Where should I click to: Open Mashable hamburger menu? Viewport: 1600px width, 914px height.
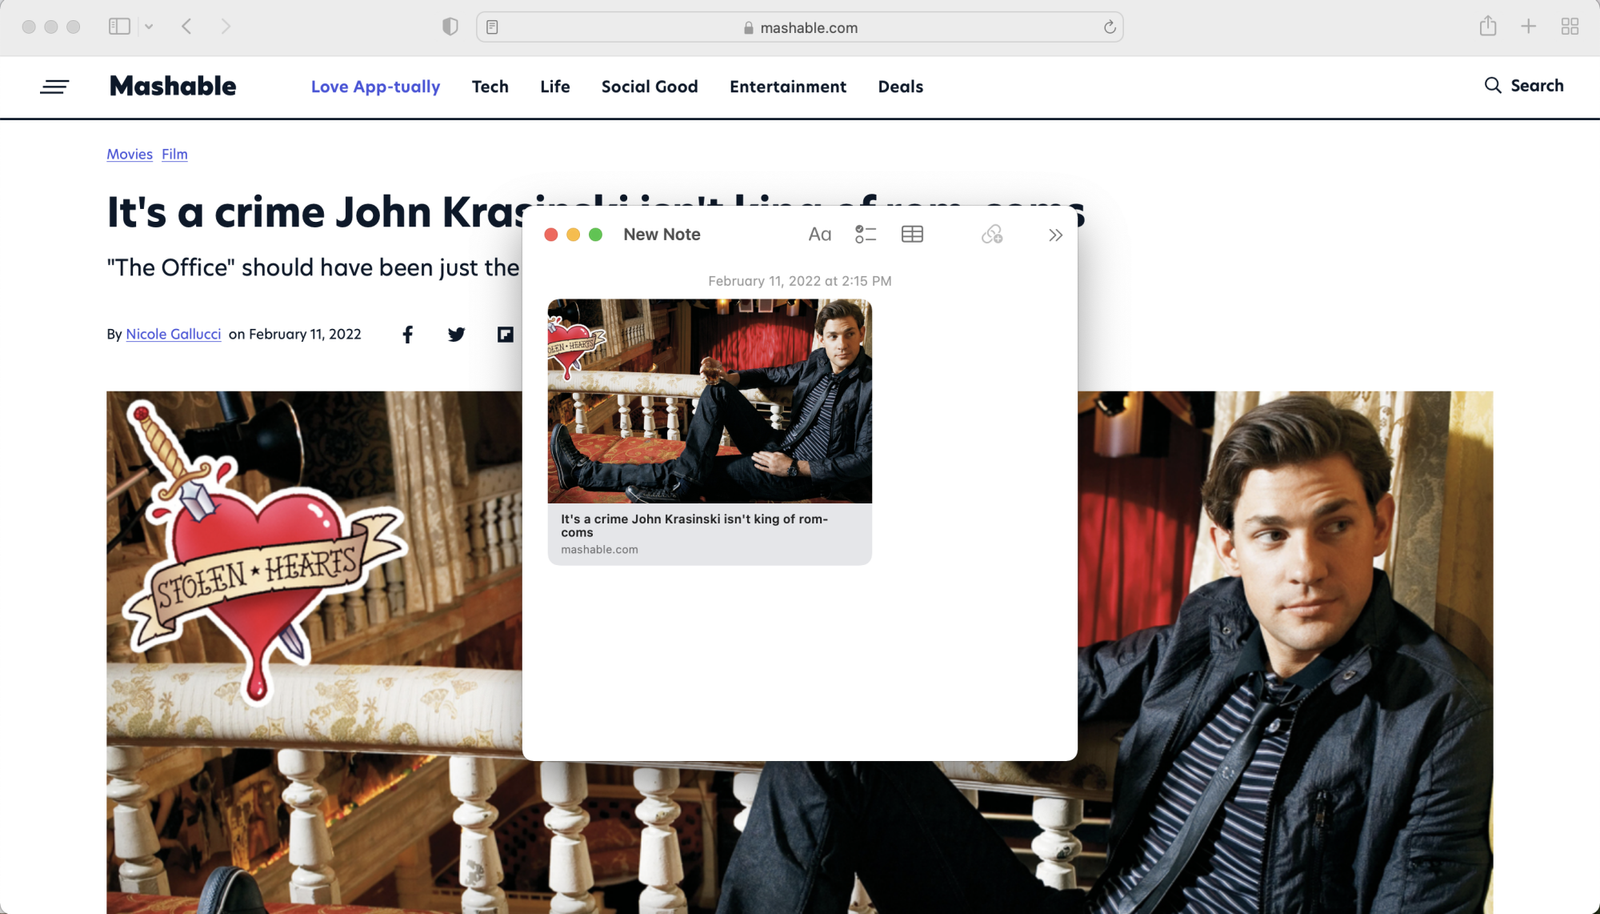[x=54, y=87]
